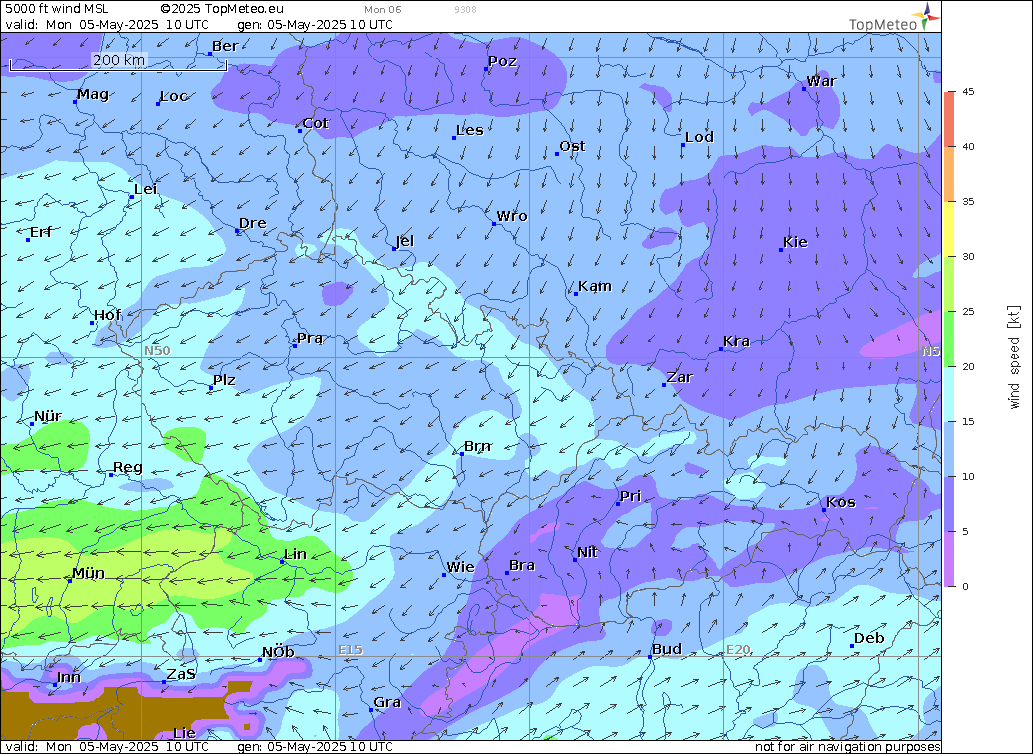Click the Zar city label
The width and height of the screenshot is (1033, 754).
click(679, 377)
